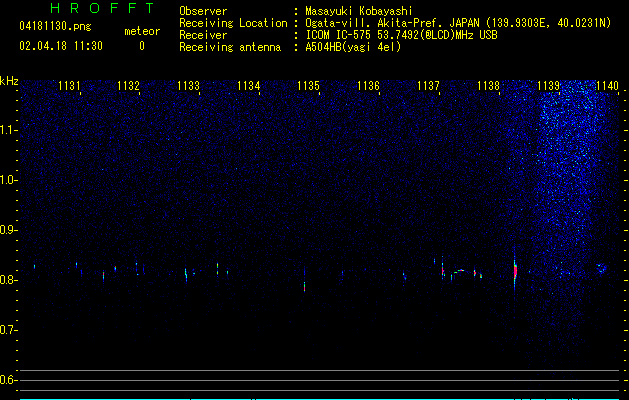629x400 pixels.
Task: Click time marker 1140
Action: click(608, 86)
